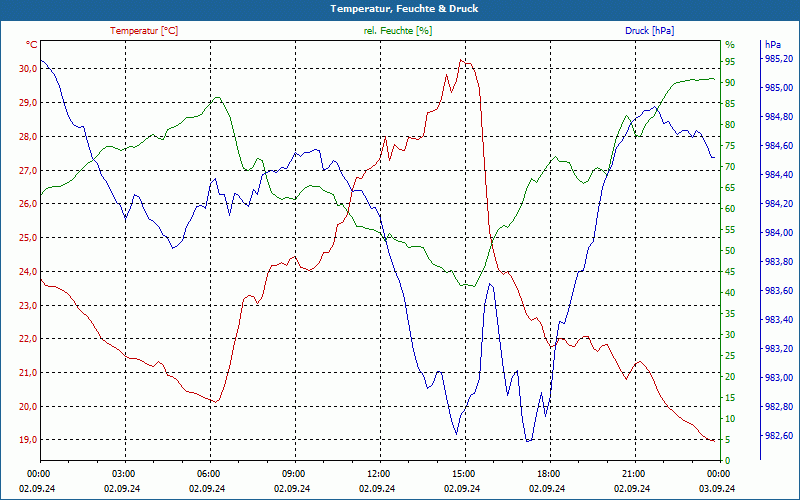This screenshot has height=500, width=800.
Task: Click the 24,0 temperature axis value
Action: [28, 271]
